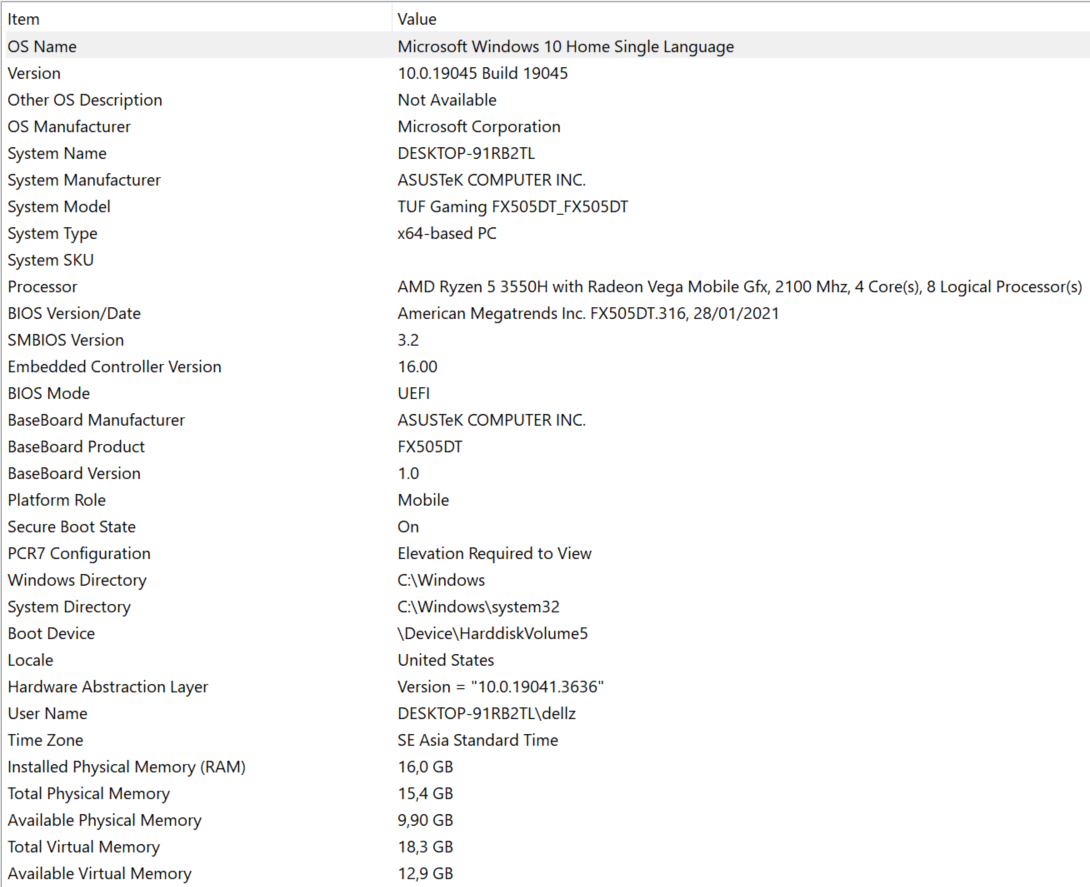Click the Locale United States value
This screenshot has height=887, width=1090.
[x=446, y=660]
